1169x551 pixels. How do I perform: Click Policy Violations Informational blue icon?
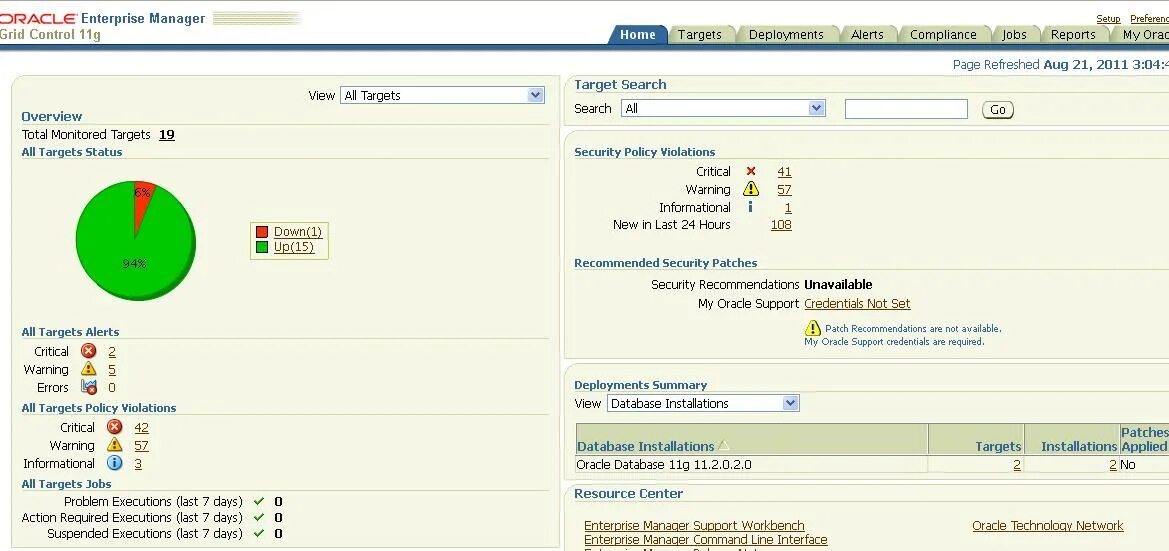pyautogui.click(x=114, y=463)
